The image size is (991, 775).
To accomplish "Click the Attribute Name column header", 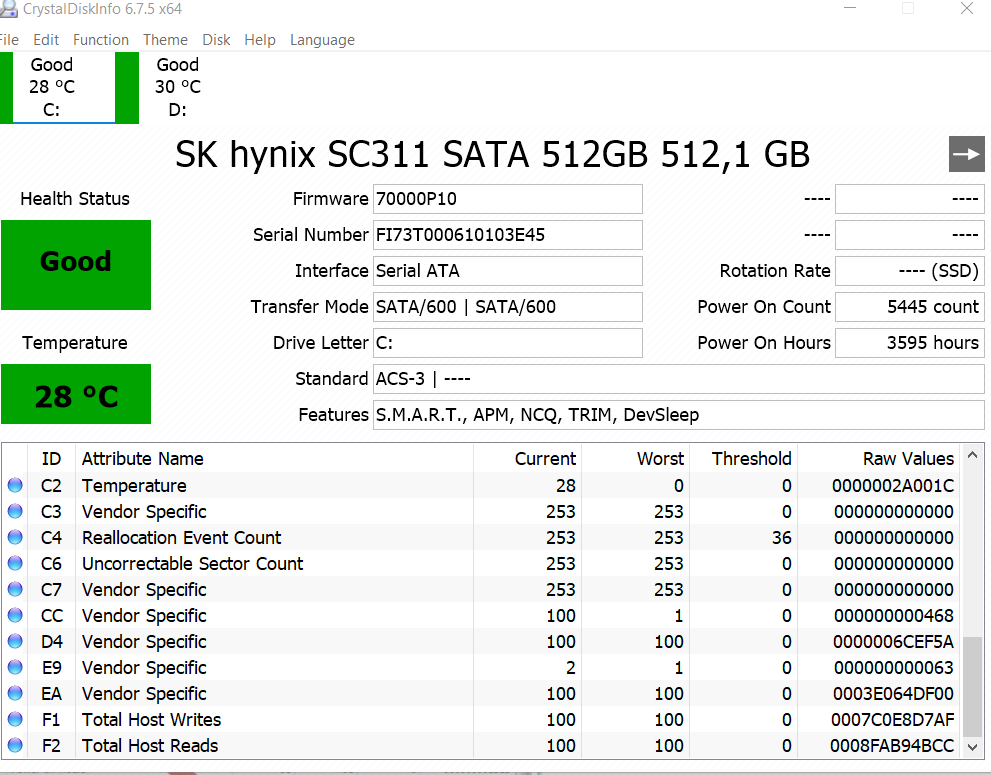I will 274,458.
